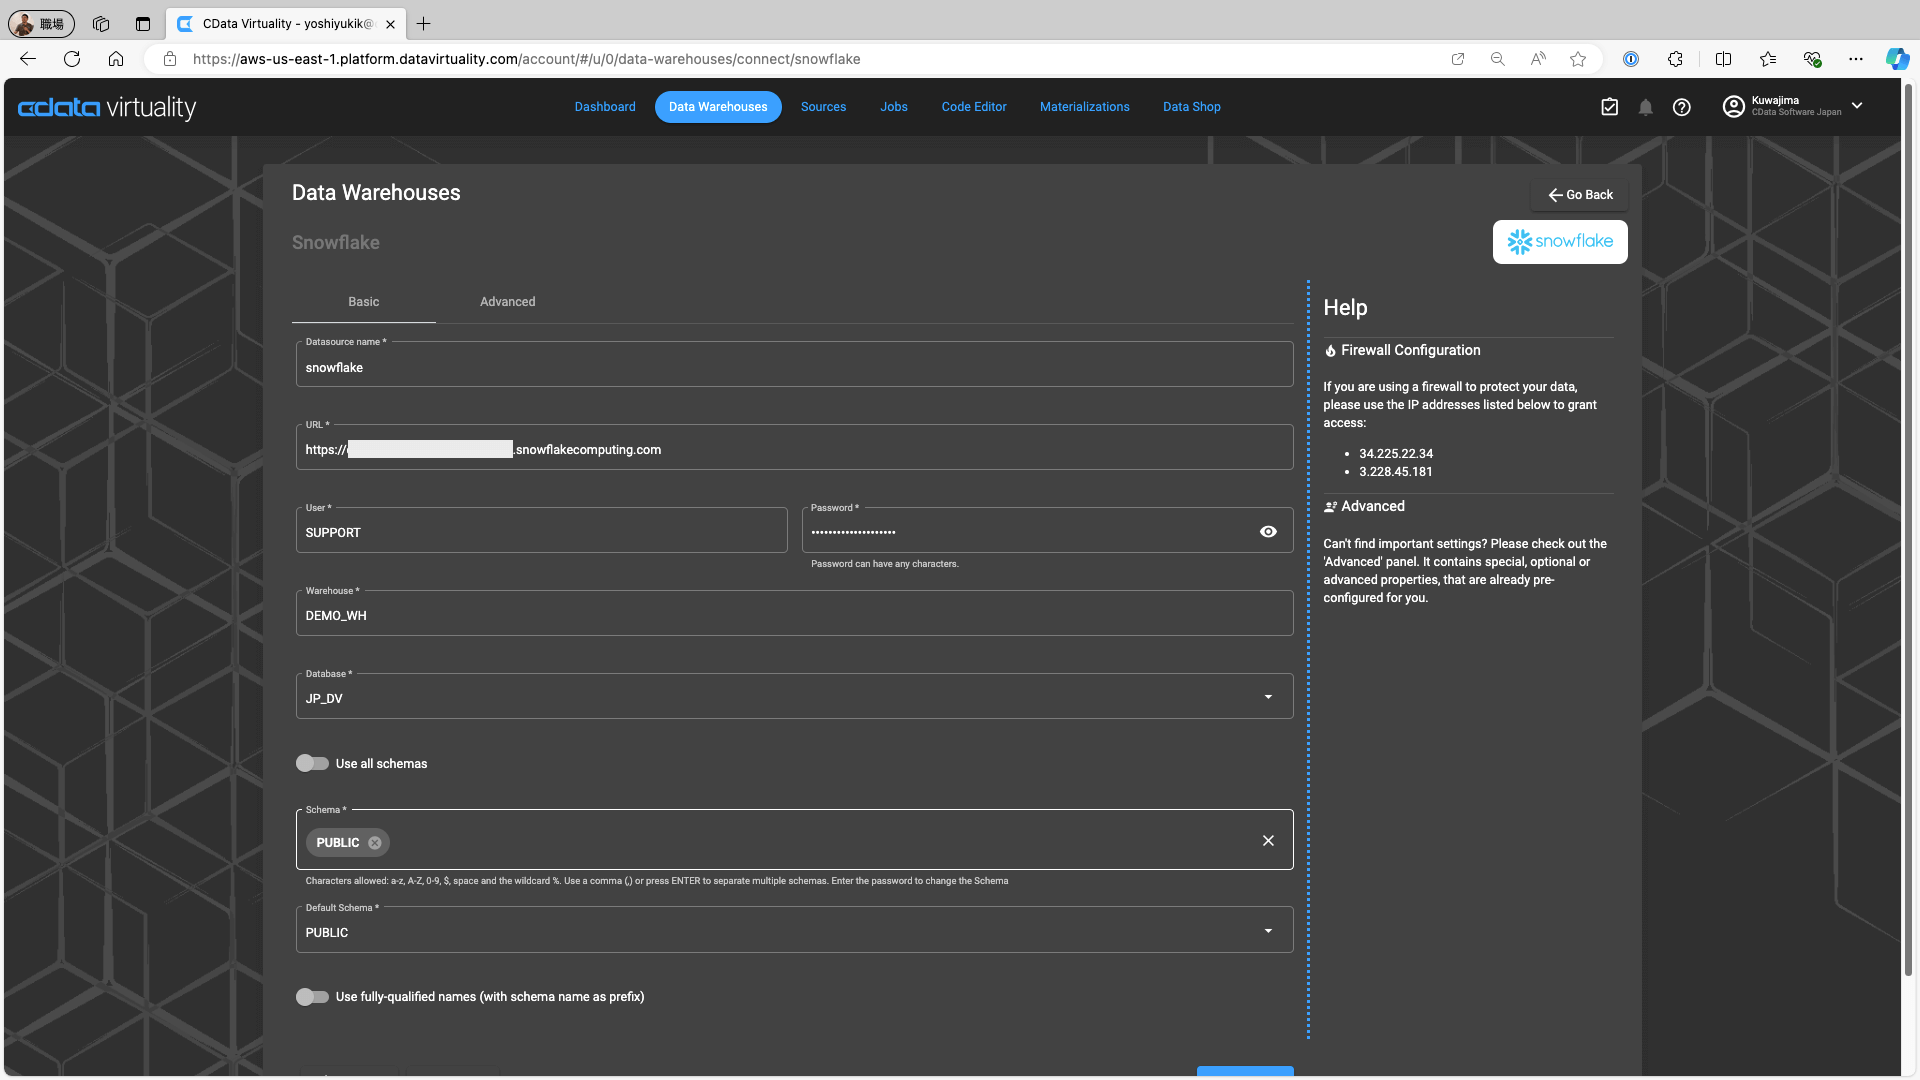Enable Use all schemas toggle
This screenshot has height=1080, width=1920.
click(x=312, y=763)
